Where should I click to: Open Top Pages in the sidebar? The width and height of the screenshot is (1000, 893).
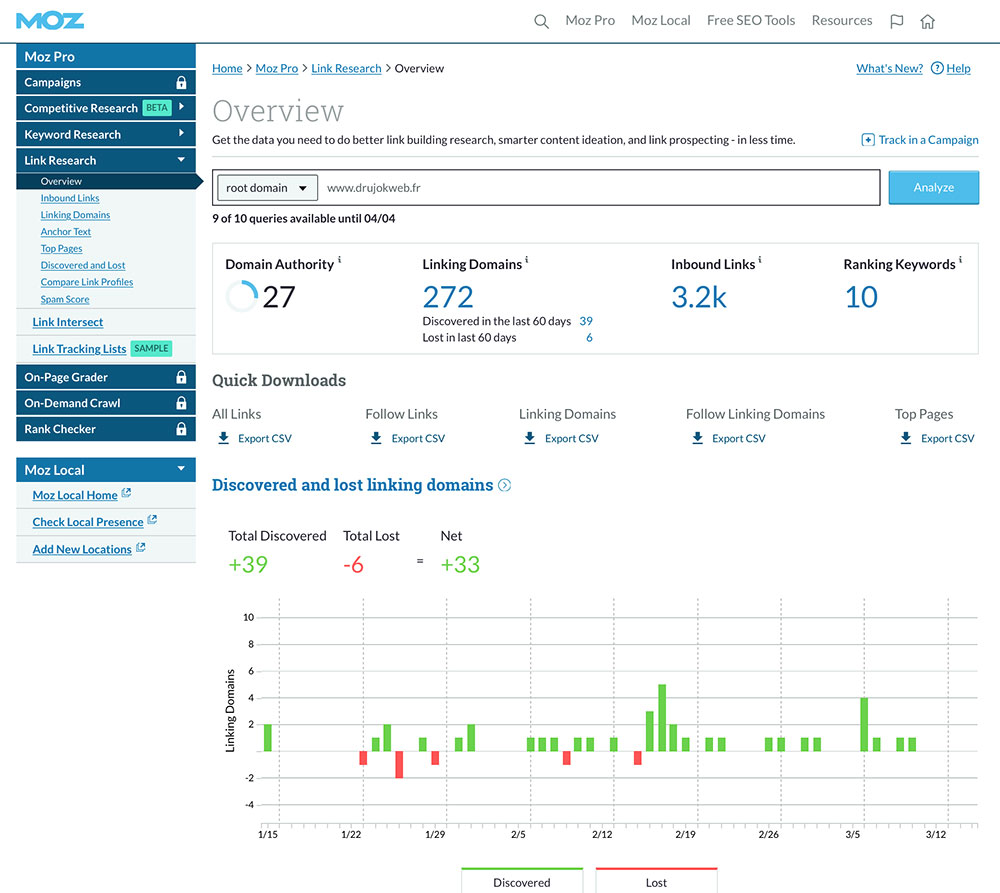point(61,249)
